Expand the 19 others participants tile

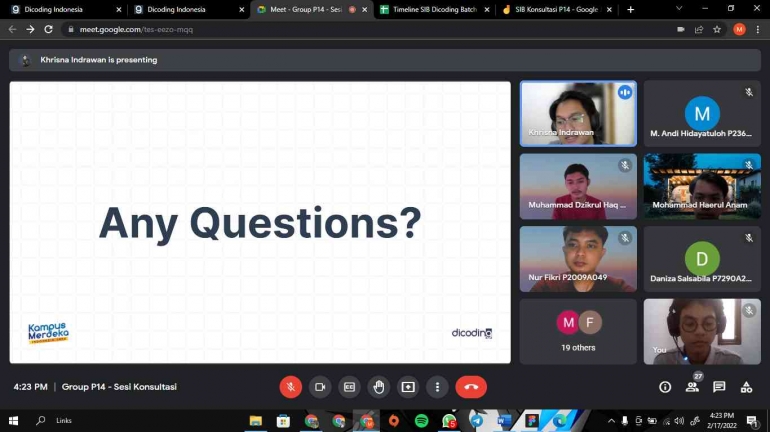point(577,331)
